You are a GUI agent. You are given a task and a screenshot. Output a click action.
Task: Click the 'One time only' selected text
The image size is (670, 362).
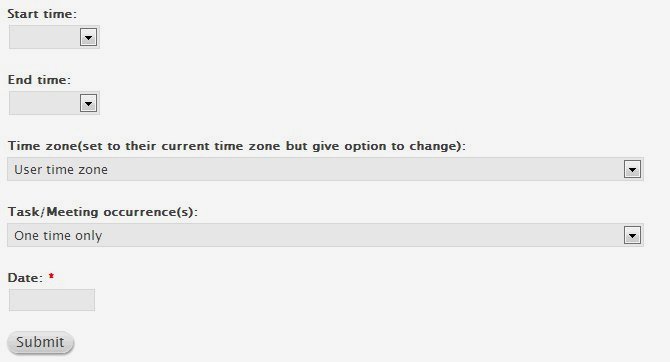click(x=58, y=235)
